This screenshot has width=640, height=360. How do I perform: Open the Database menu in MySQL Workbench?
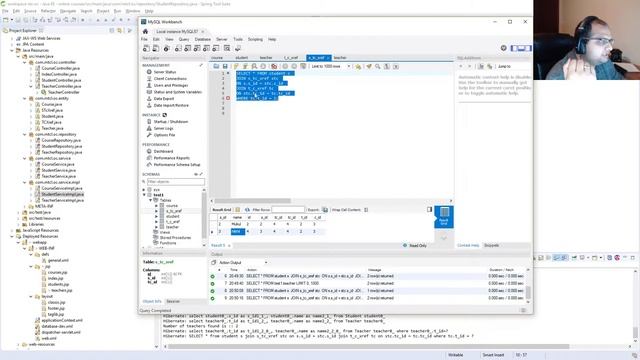(x=202, y=40)
